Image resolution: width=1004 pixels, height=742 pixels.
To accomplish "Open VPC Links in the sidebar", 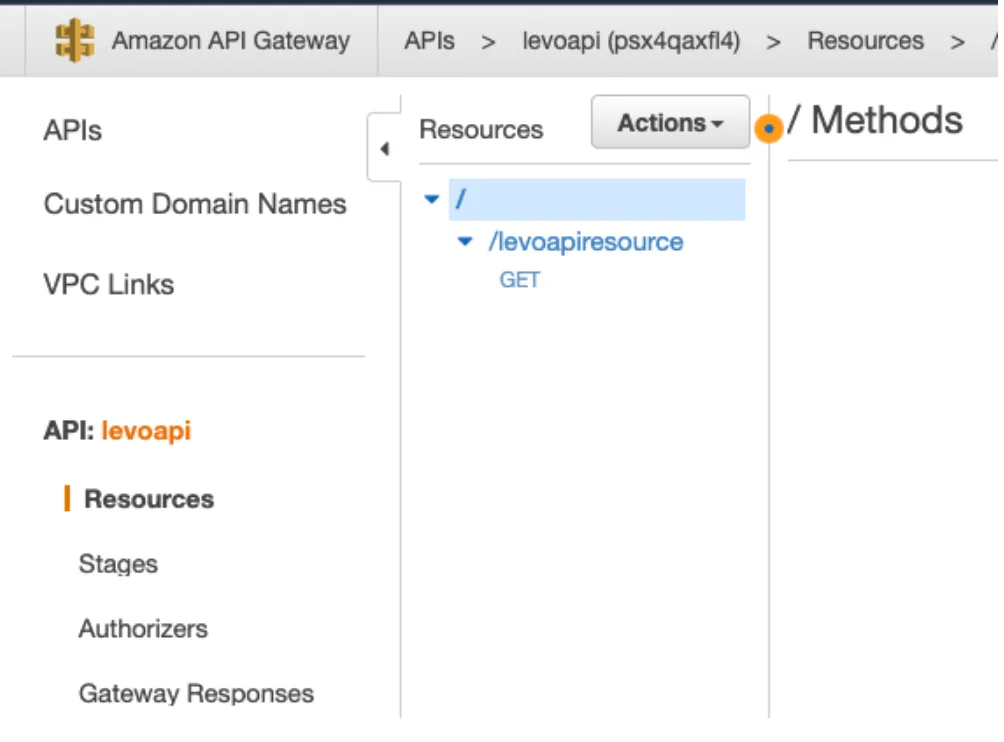I will pos(108,284).
